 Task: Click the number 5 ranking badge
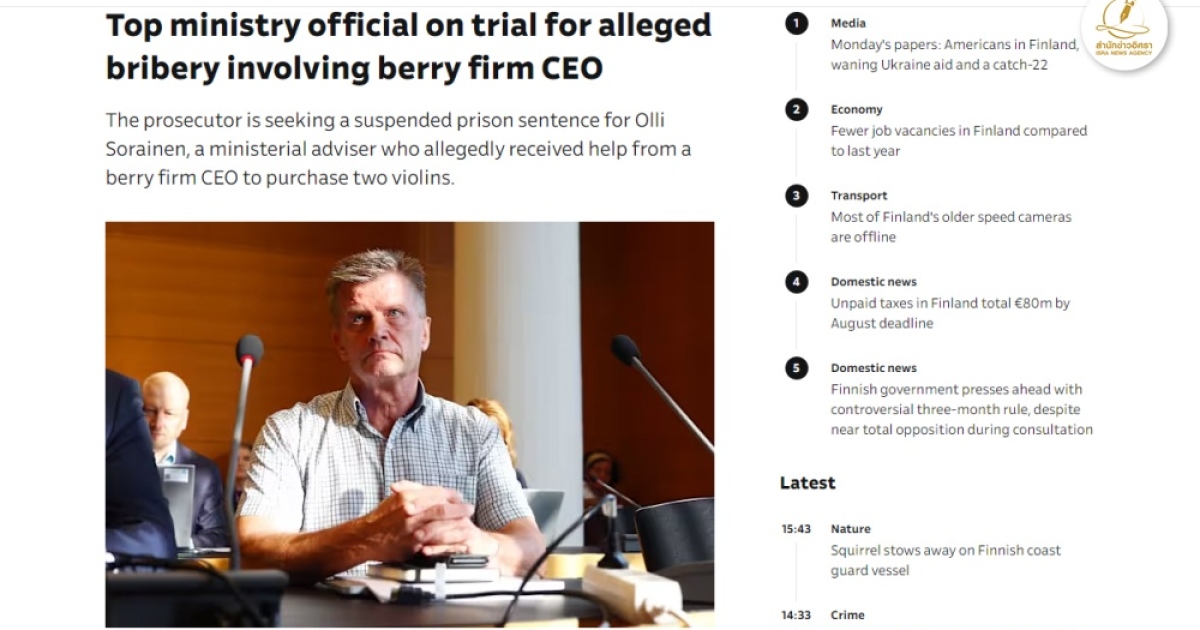[796, 368]
